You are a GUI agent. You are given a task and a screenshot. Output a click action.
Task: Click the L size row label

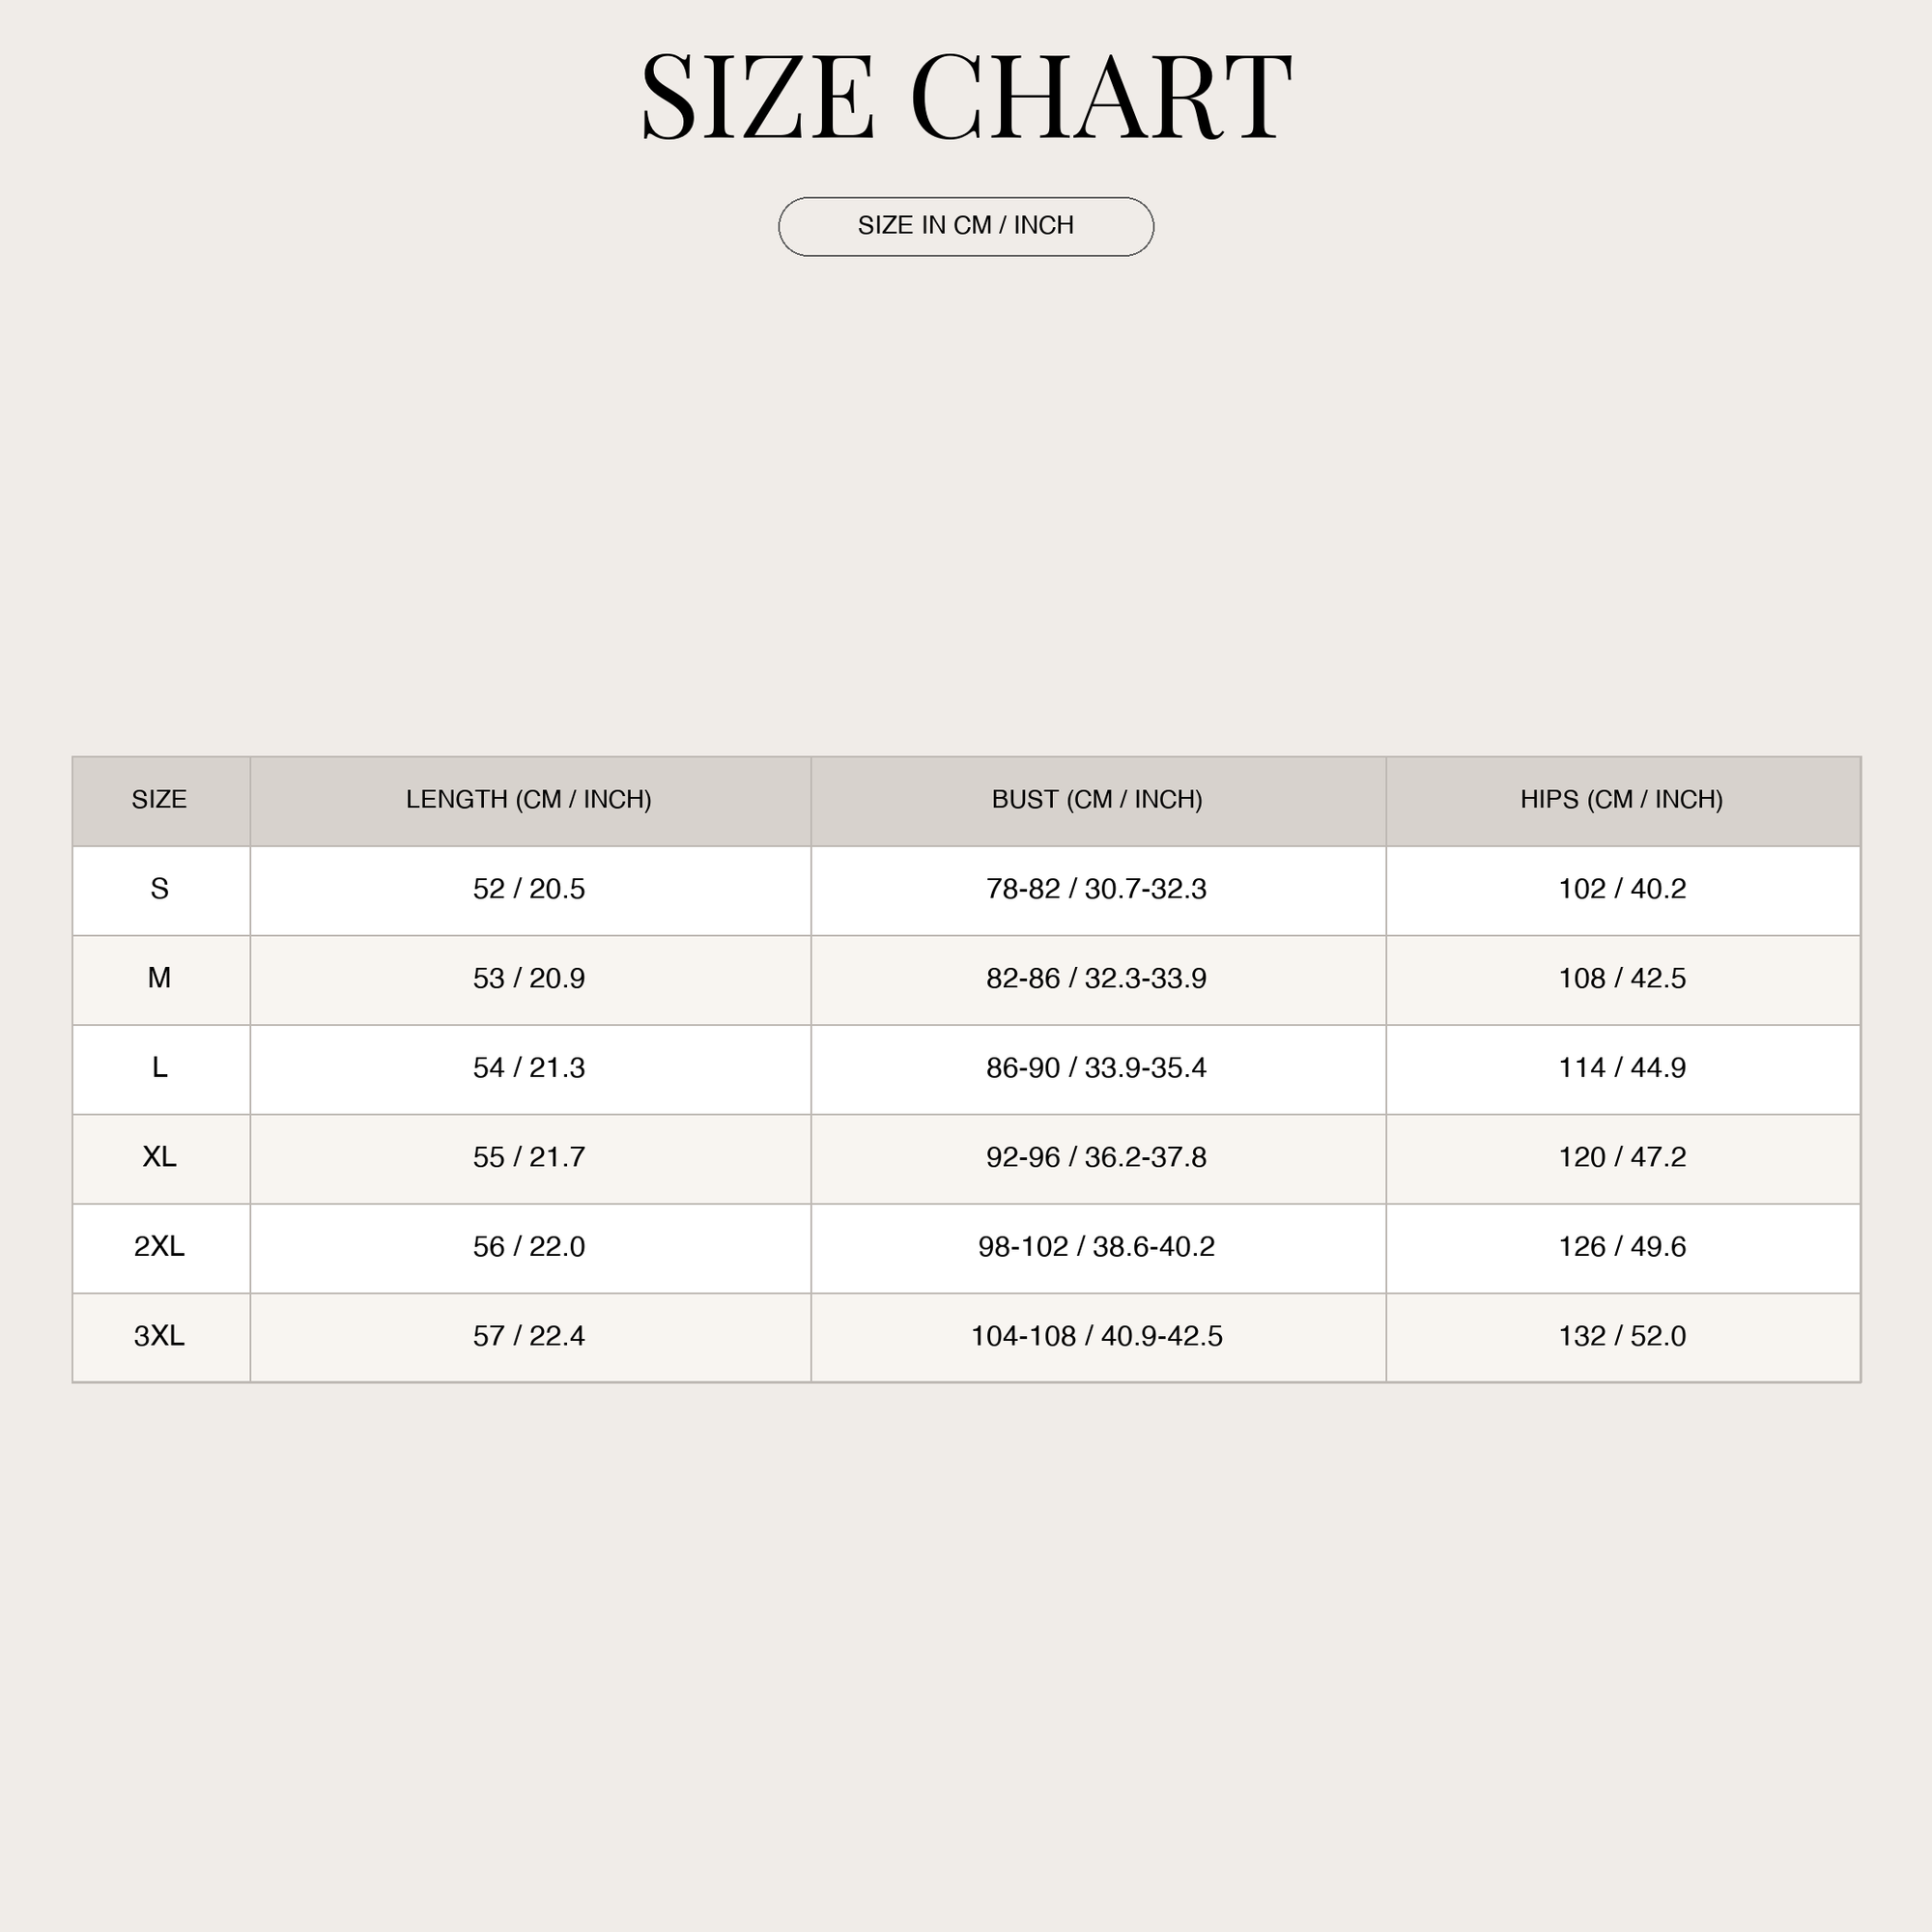(160, 1069)
